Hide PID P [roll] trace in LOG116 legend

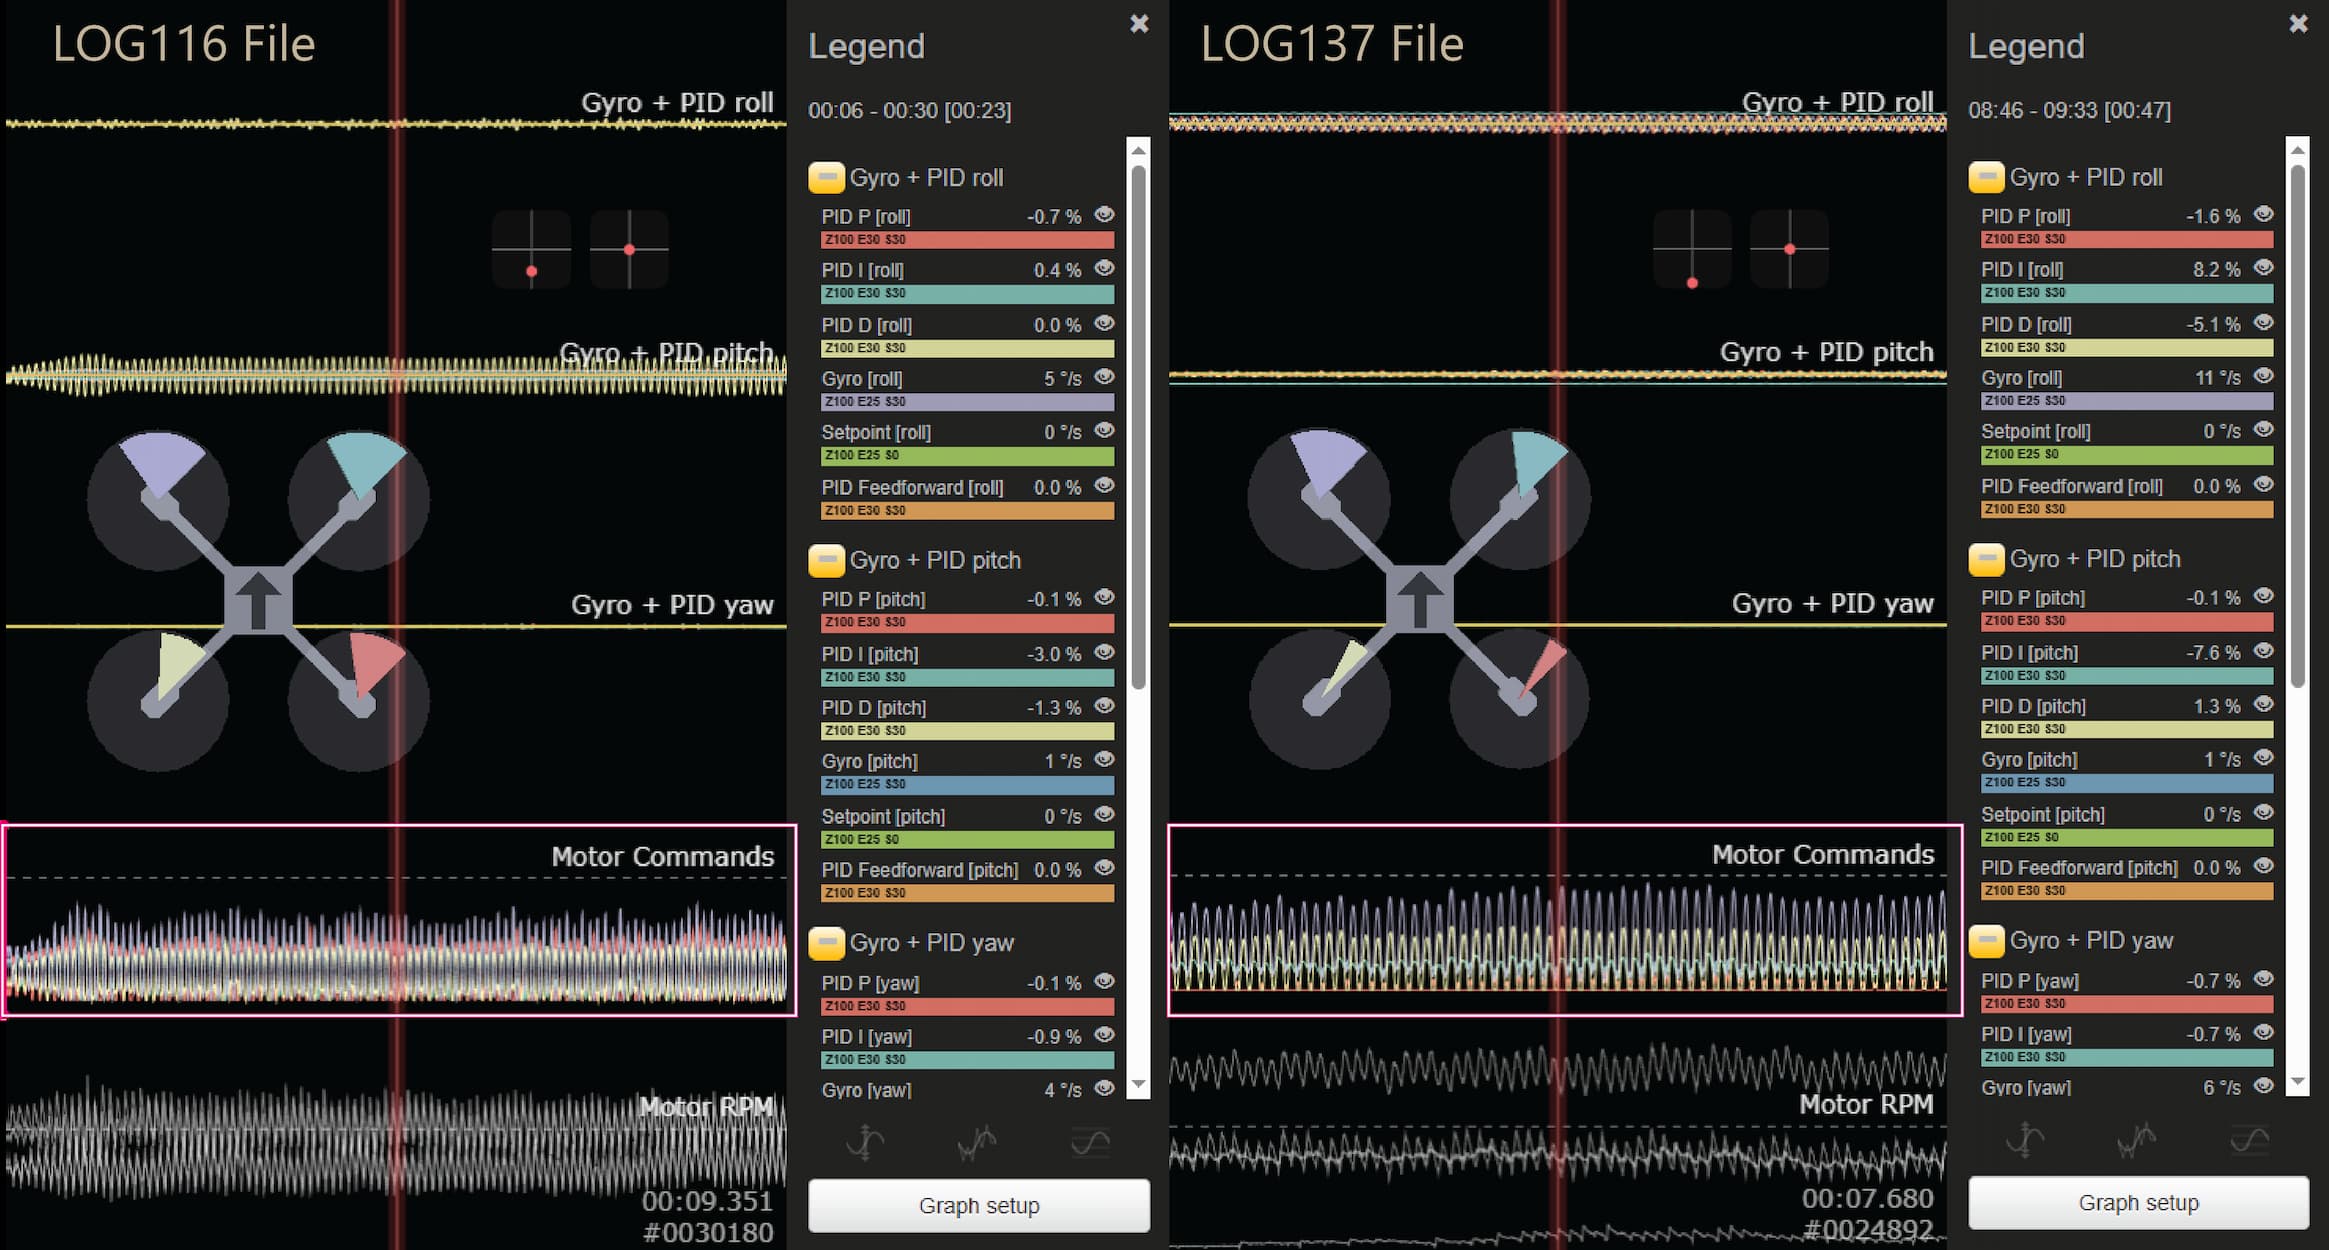(1104, 215)
